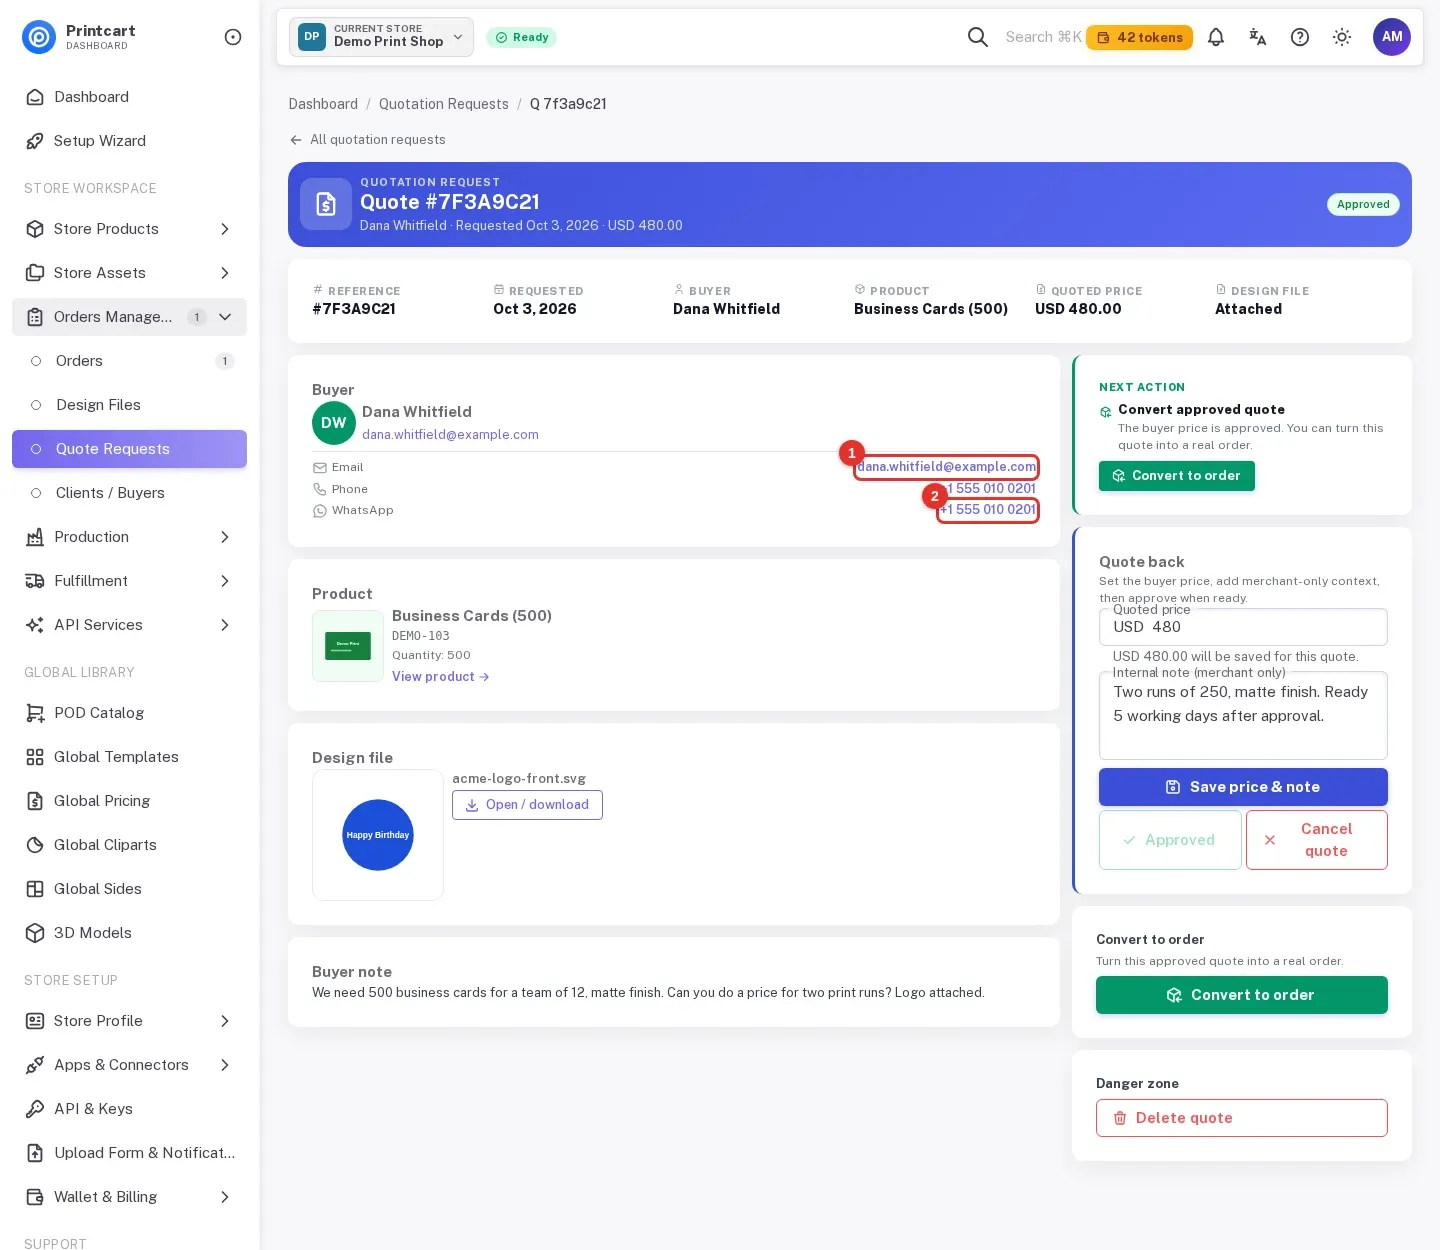Open API & Keys page
This screenshot has height=1250, width=1440.
(x=129, y=1109)
